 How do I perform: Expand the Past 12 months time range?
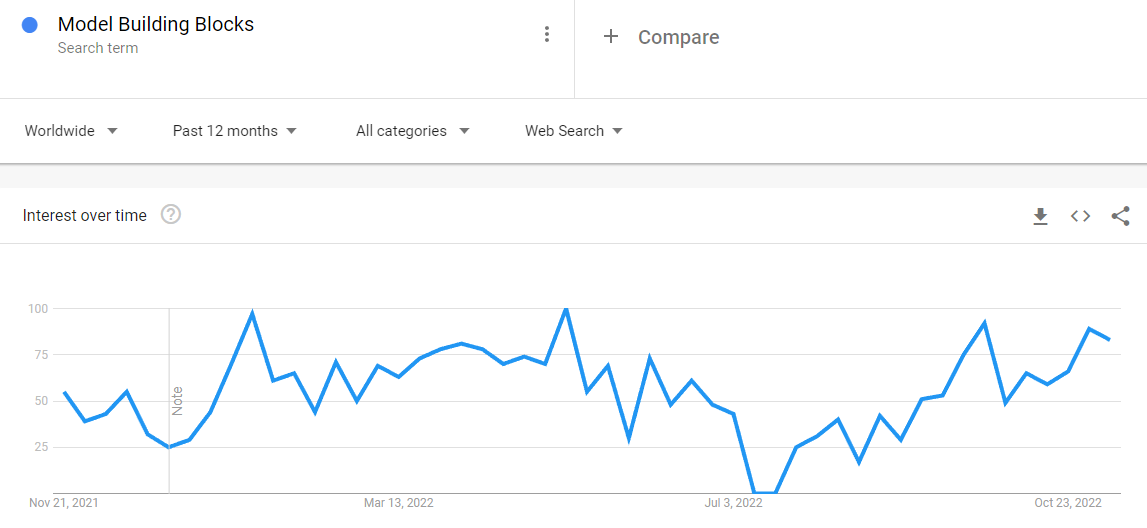[x=235, y=131]
